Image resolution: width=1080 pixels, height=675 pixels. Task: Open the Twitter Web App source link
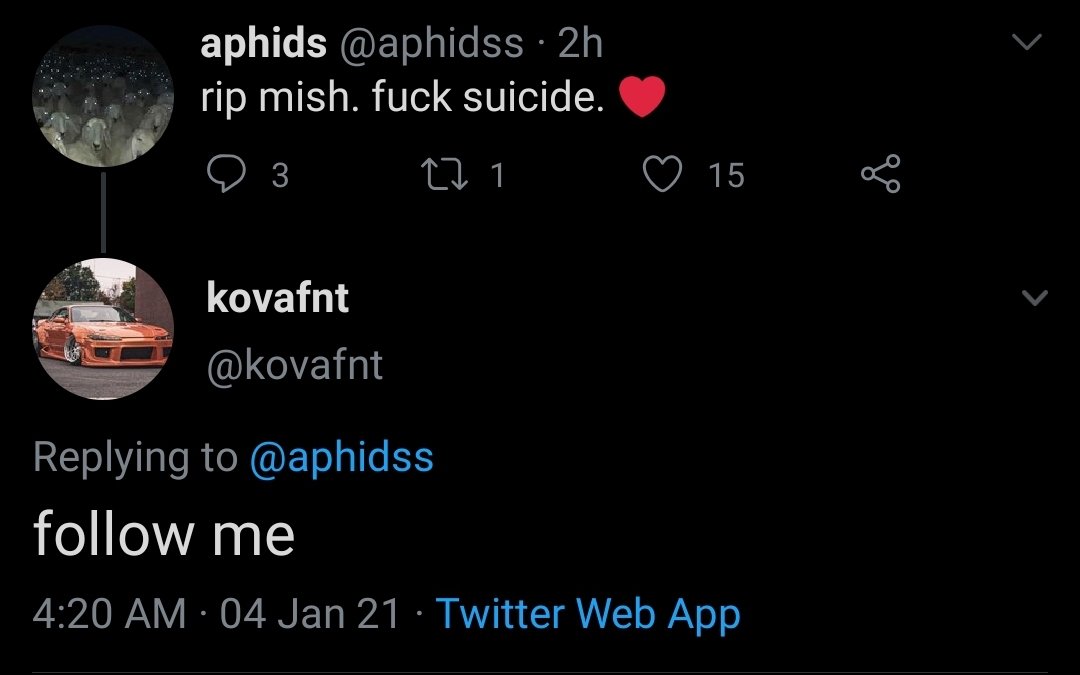588,612
